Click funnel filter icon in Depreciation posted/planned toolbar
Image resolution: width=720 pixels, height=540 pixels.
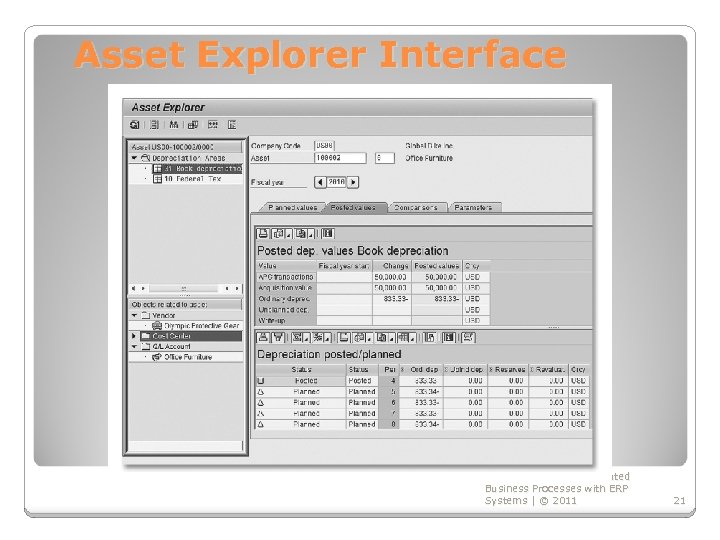point(278,338)
